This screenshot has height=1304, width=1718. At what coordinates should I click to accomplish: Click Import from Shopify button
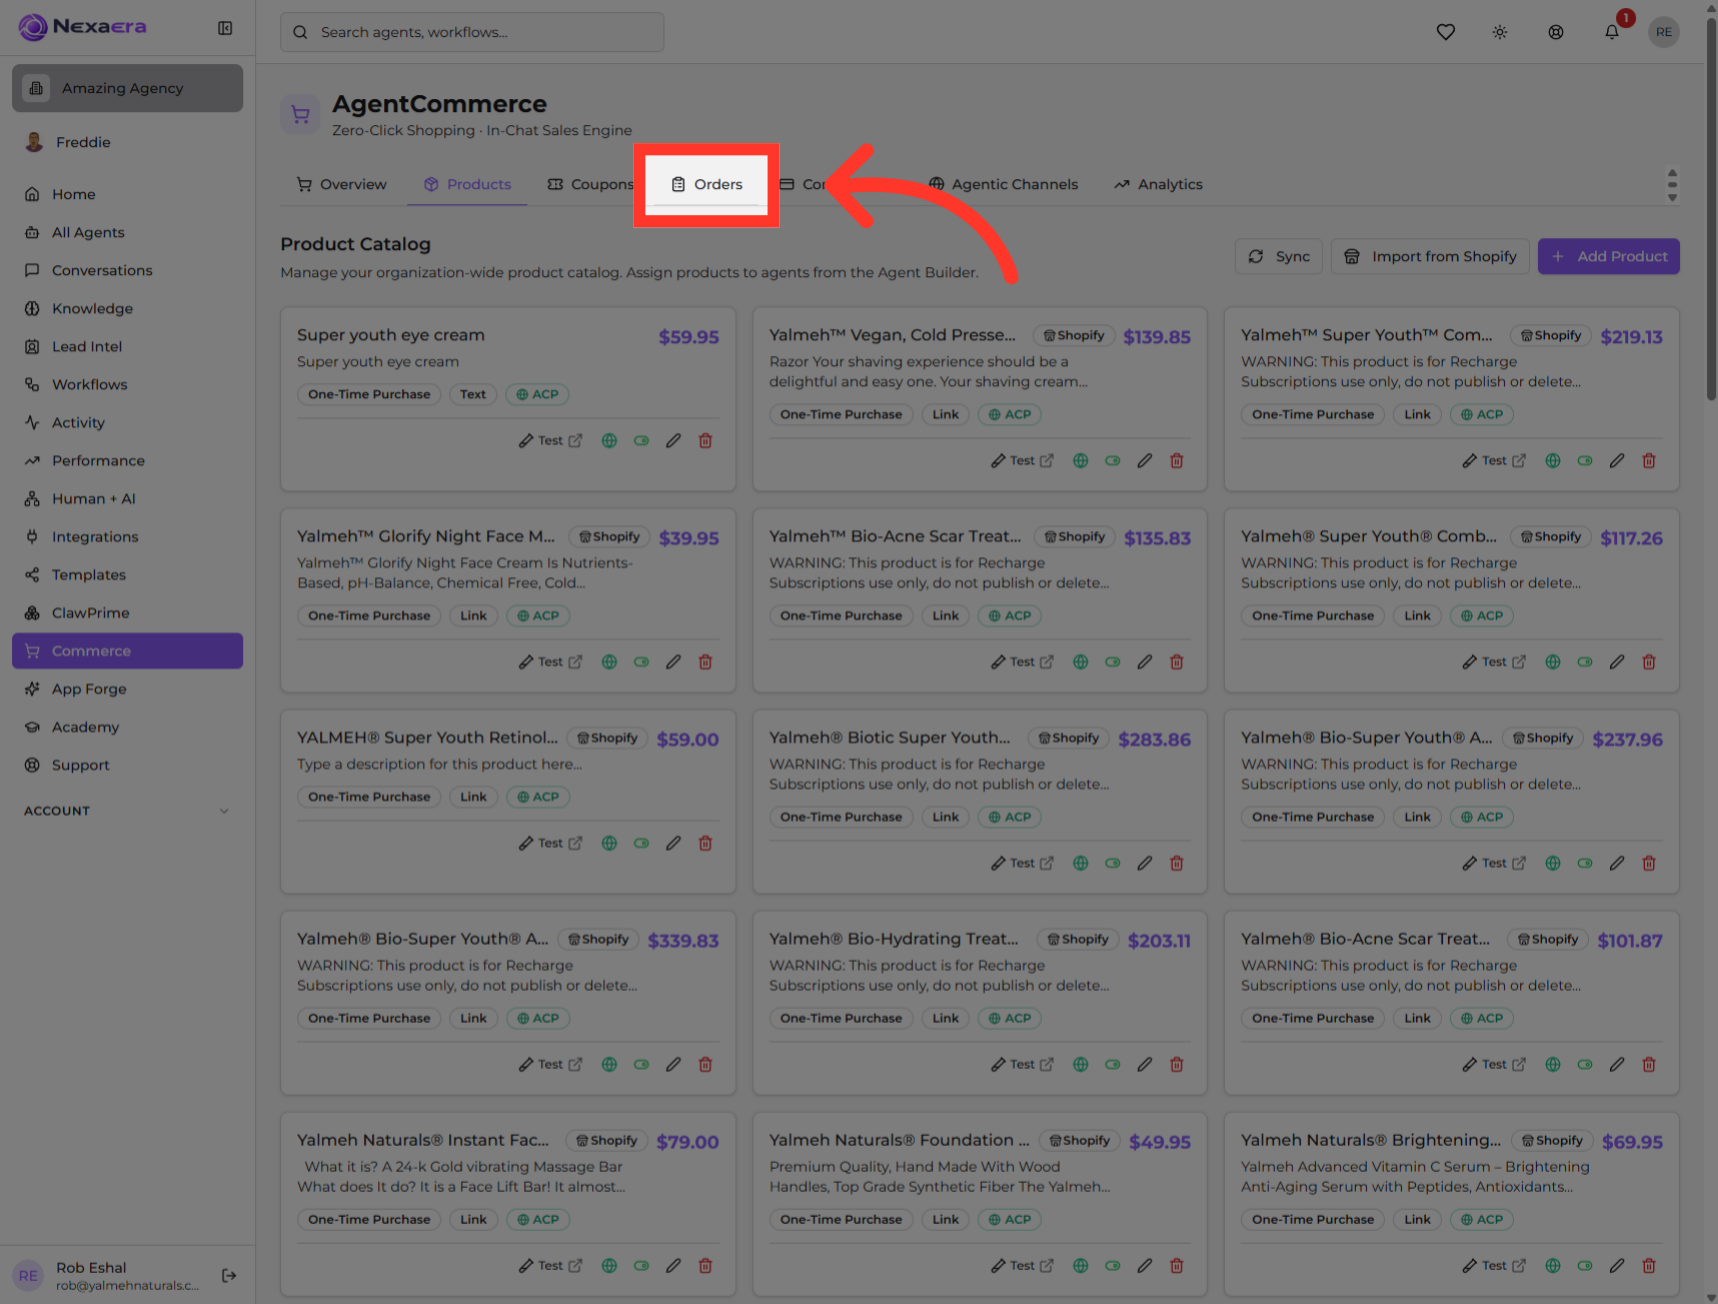tap(1430, 256)
